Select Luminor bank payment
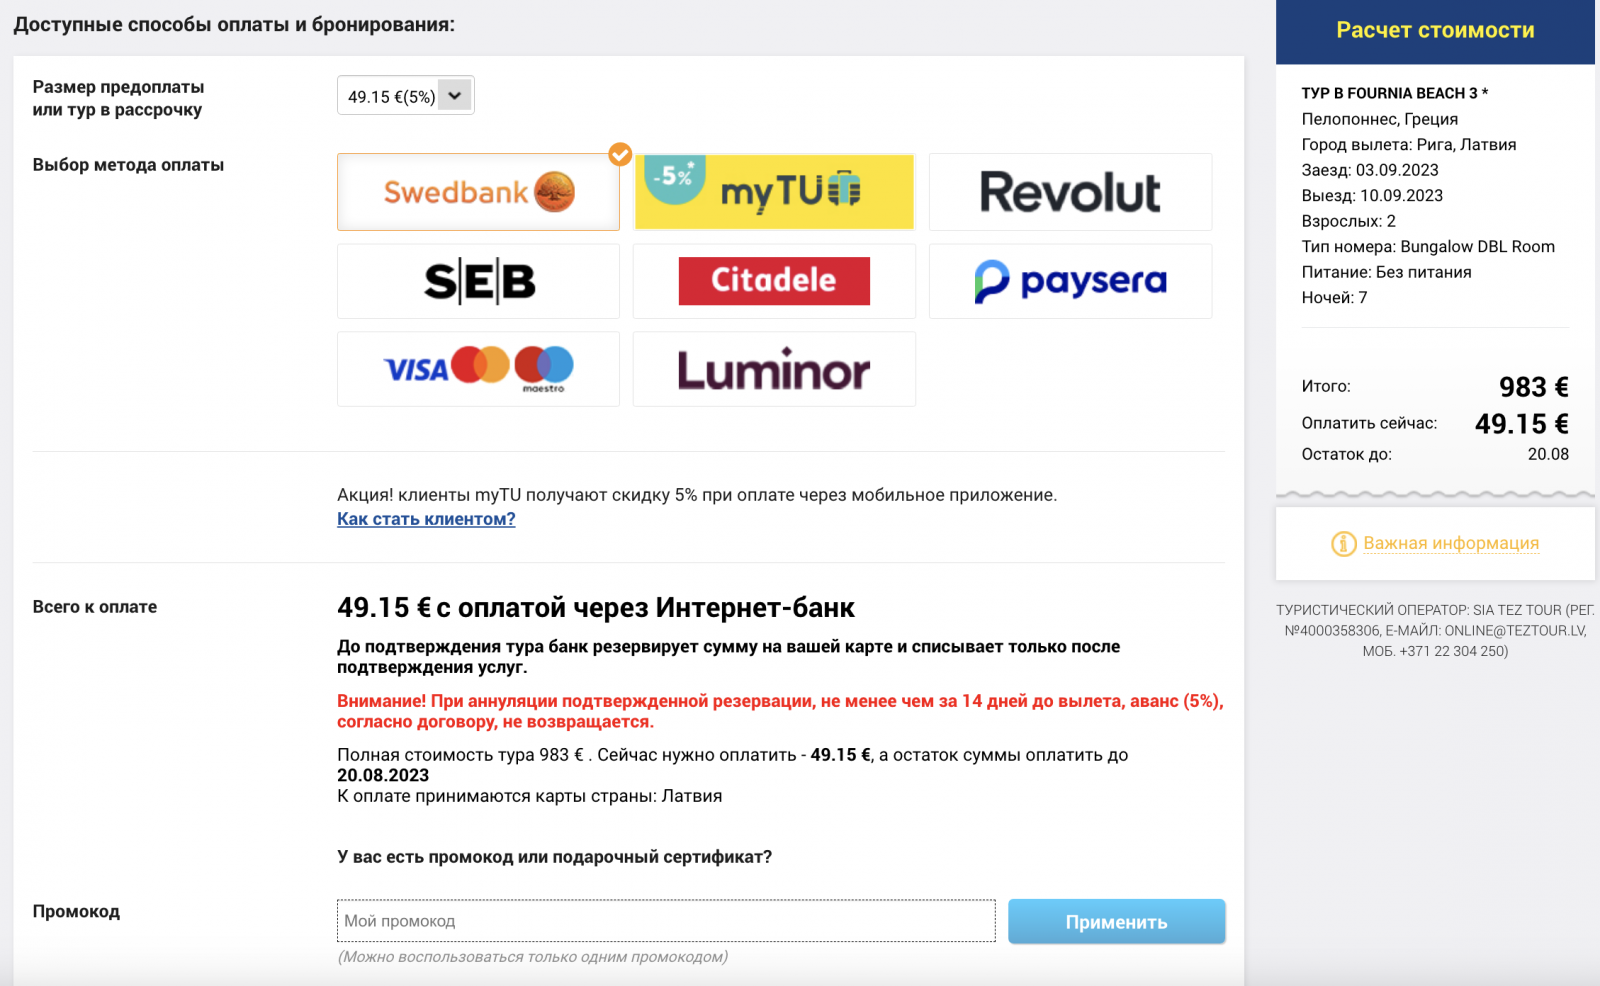Viewport: 1600px width, 986px height. click(774, 369)
